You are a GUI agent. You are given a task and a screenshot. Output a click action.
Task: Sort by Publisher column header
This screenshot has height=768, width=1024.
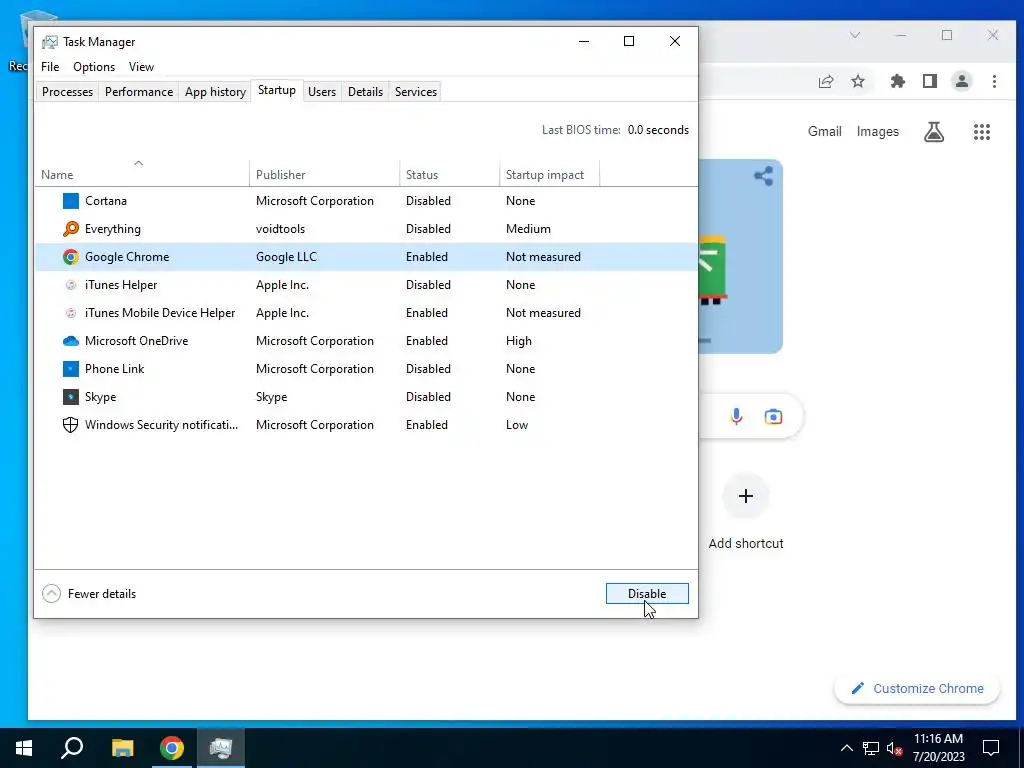click(x=324, y=174)
